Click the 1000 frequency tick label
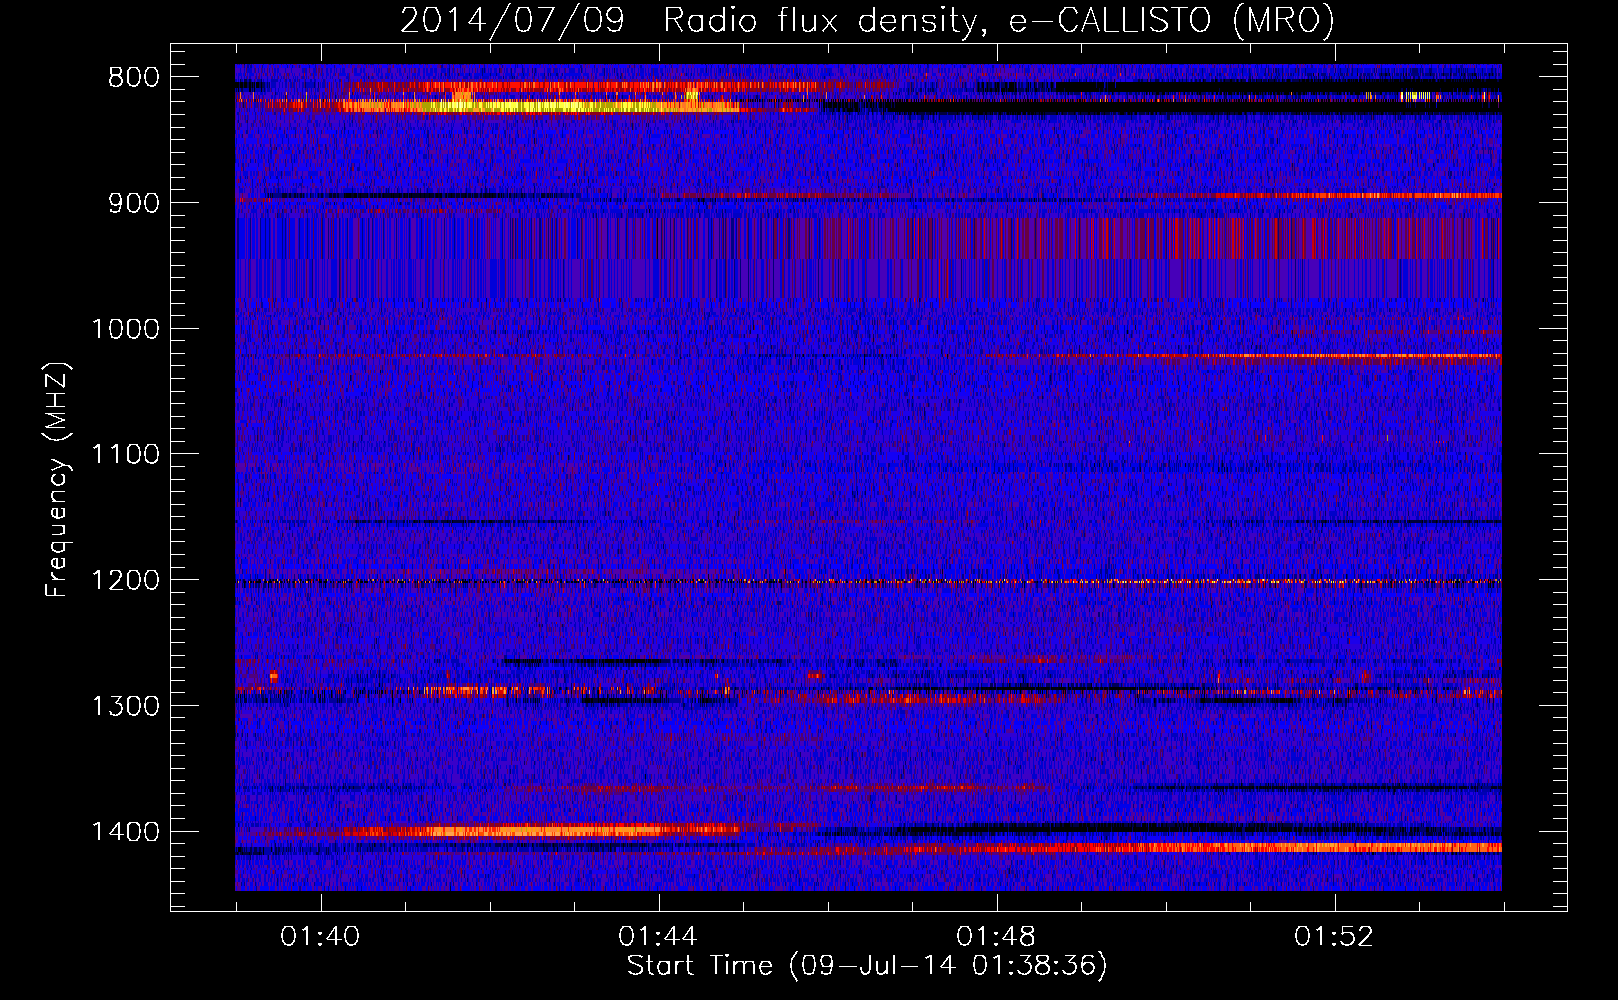The width and height of the screenshot is (1618, 1000). pos(125,329)
